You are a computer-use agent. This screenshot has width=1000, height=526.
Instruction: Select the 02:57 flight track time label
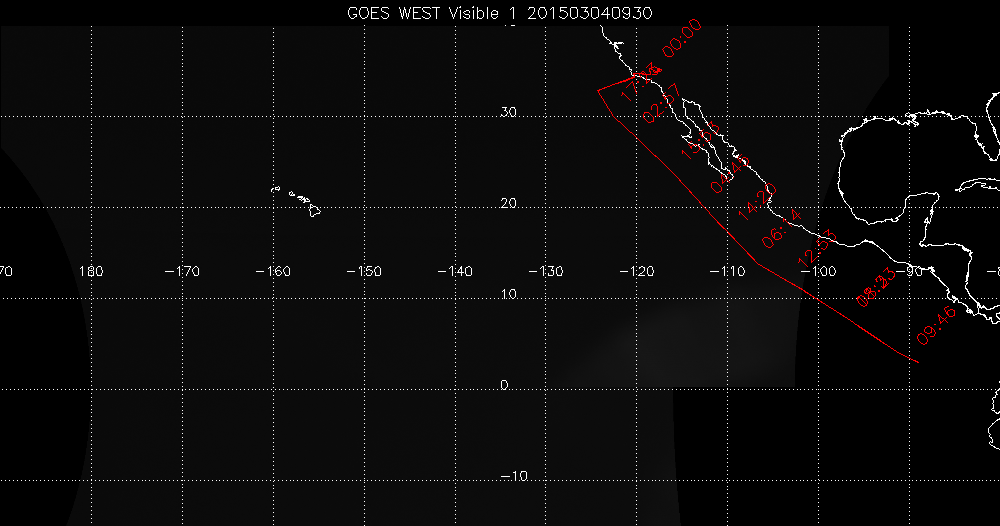point(662,104)
